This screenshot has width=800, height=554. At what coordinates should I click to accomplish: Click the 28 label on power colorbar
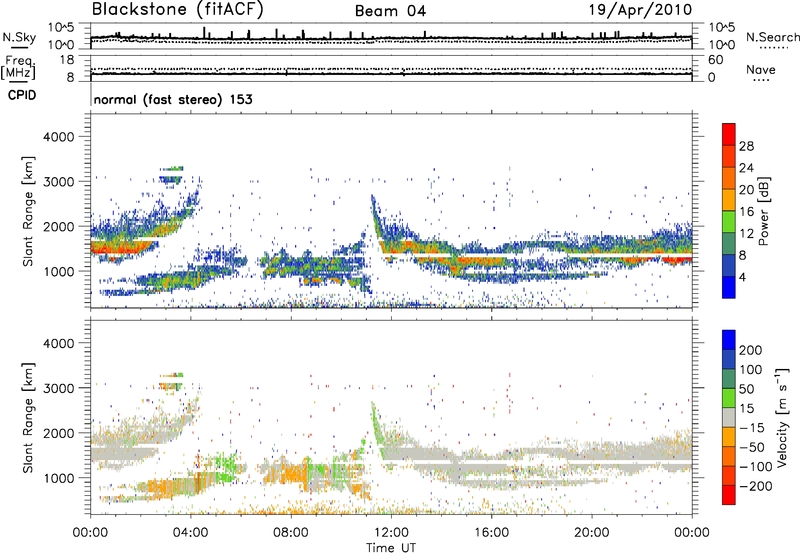tap(746, 146)
